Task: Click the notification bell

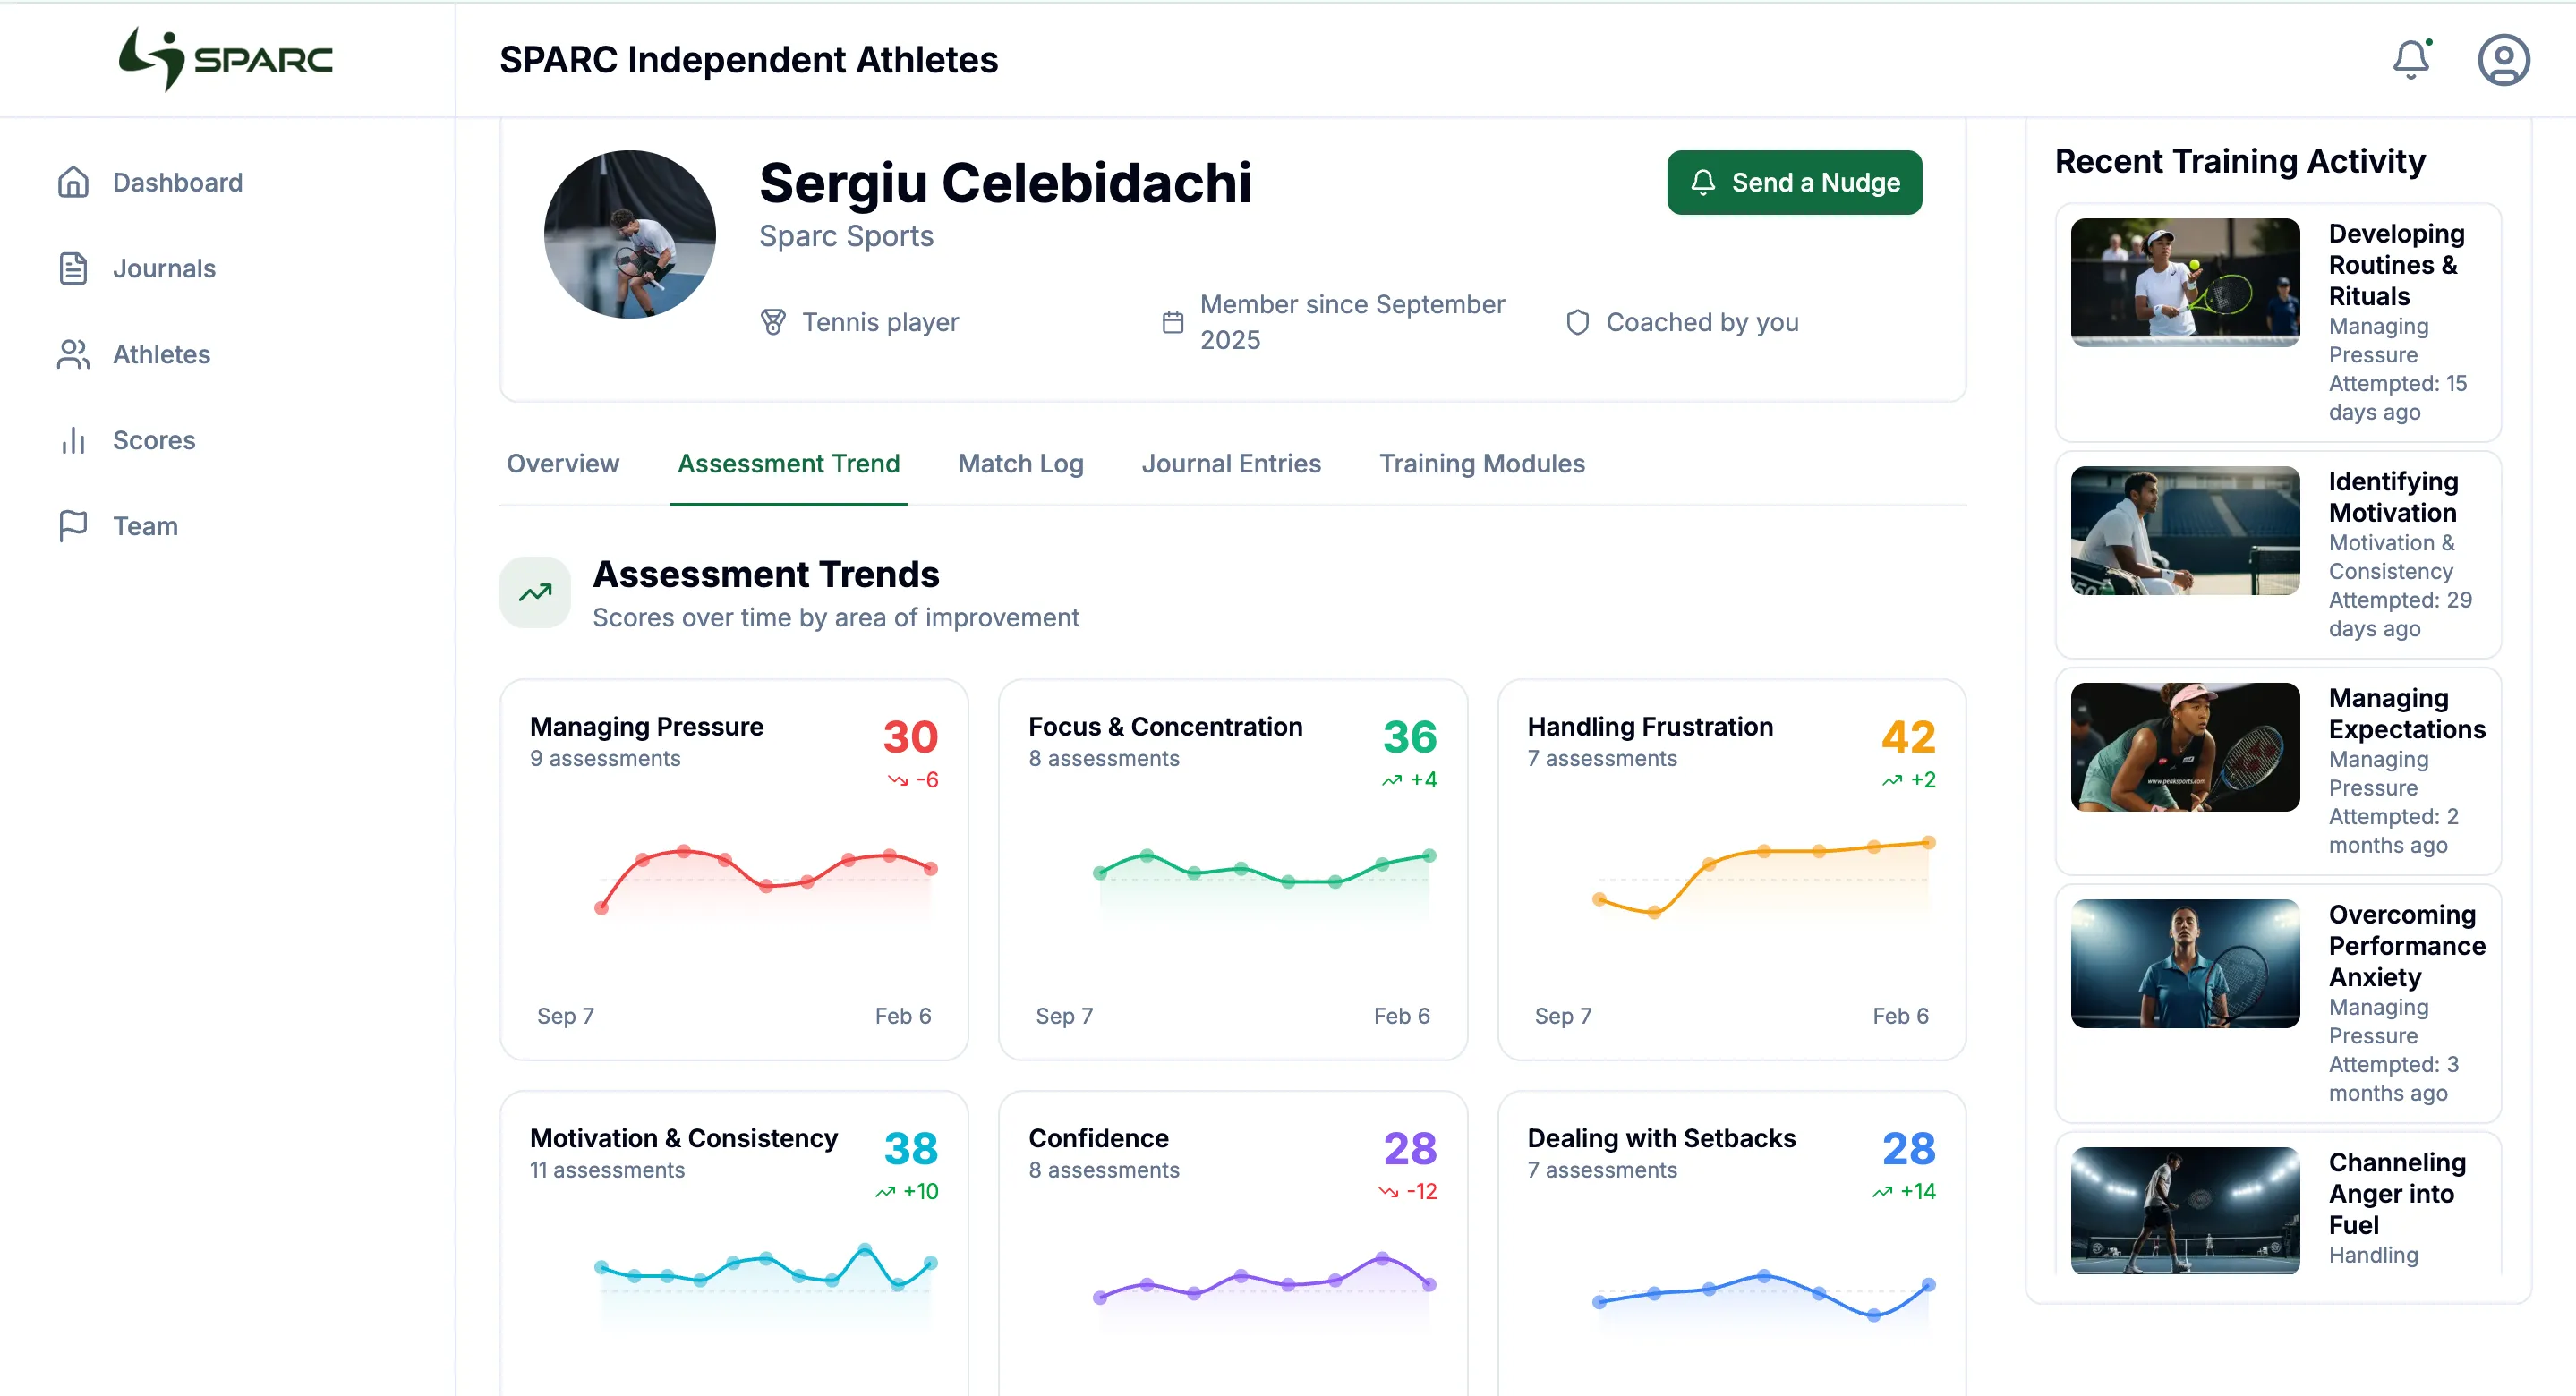Action: pyautogui.click(x=2412, y=60)
